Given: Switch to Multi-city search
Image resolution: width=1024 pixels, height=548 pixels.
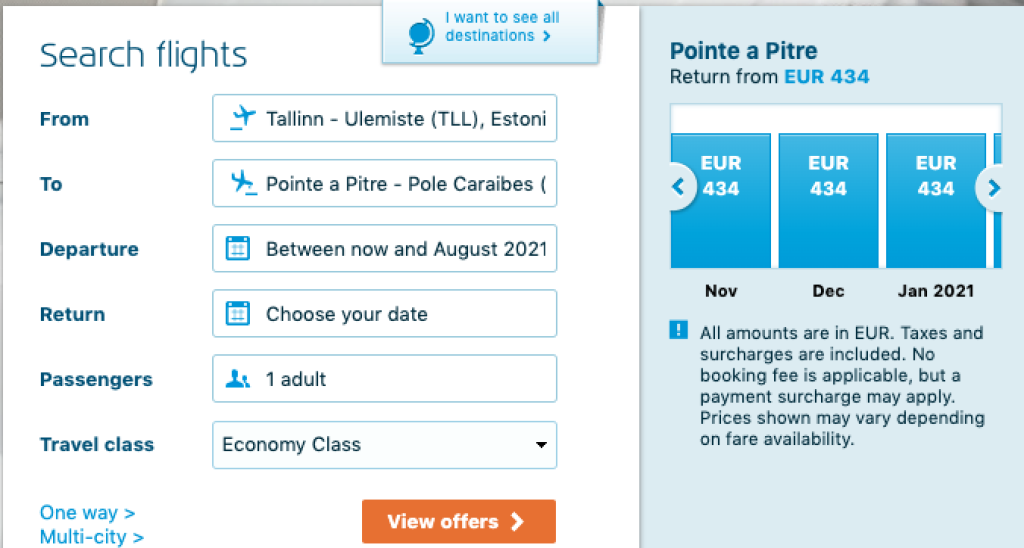Looking at the screenshot, I should point(92,537).
